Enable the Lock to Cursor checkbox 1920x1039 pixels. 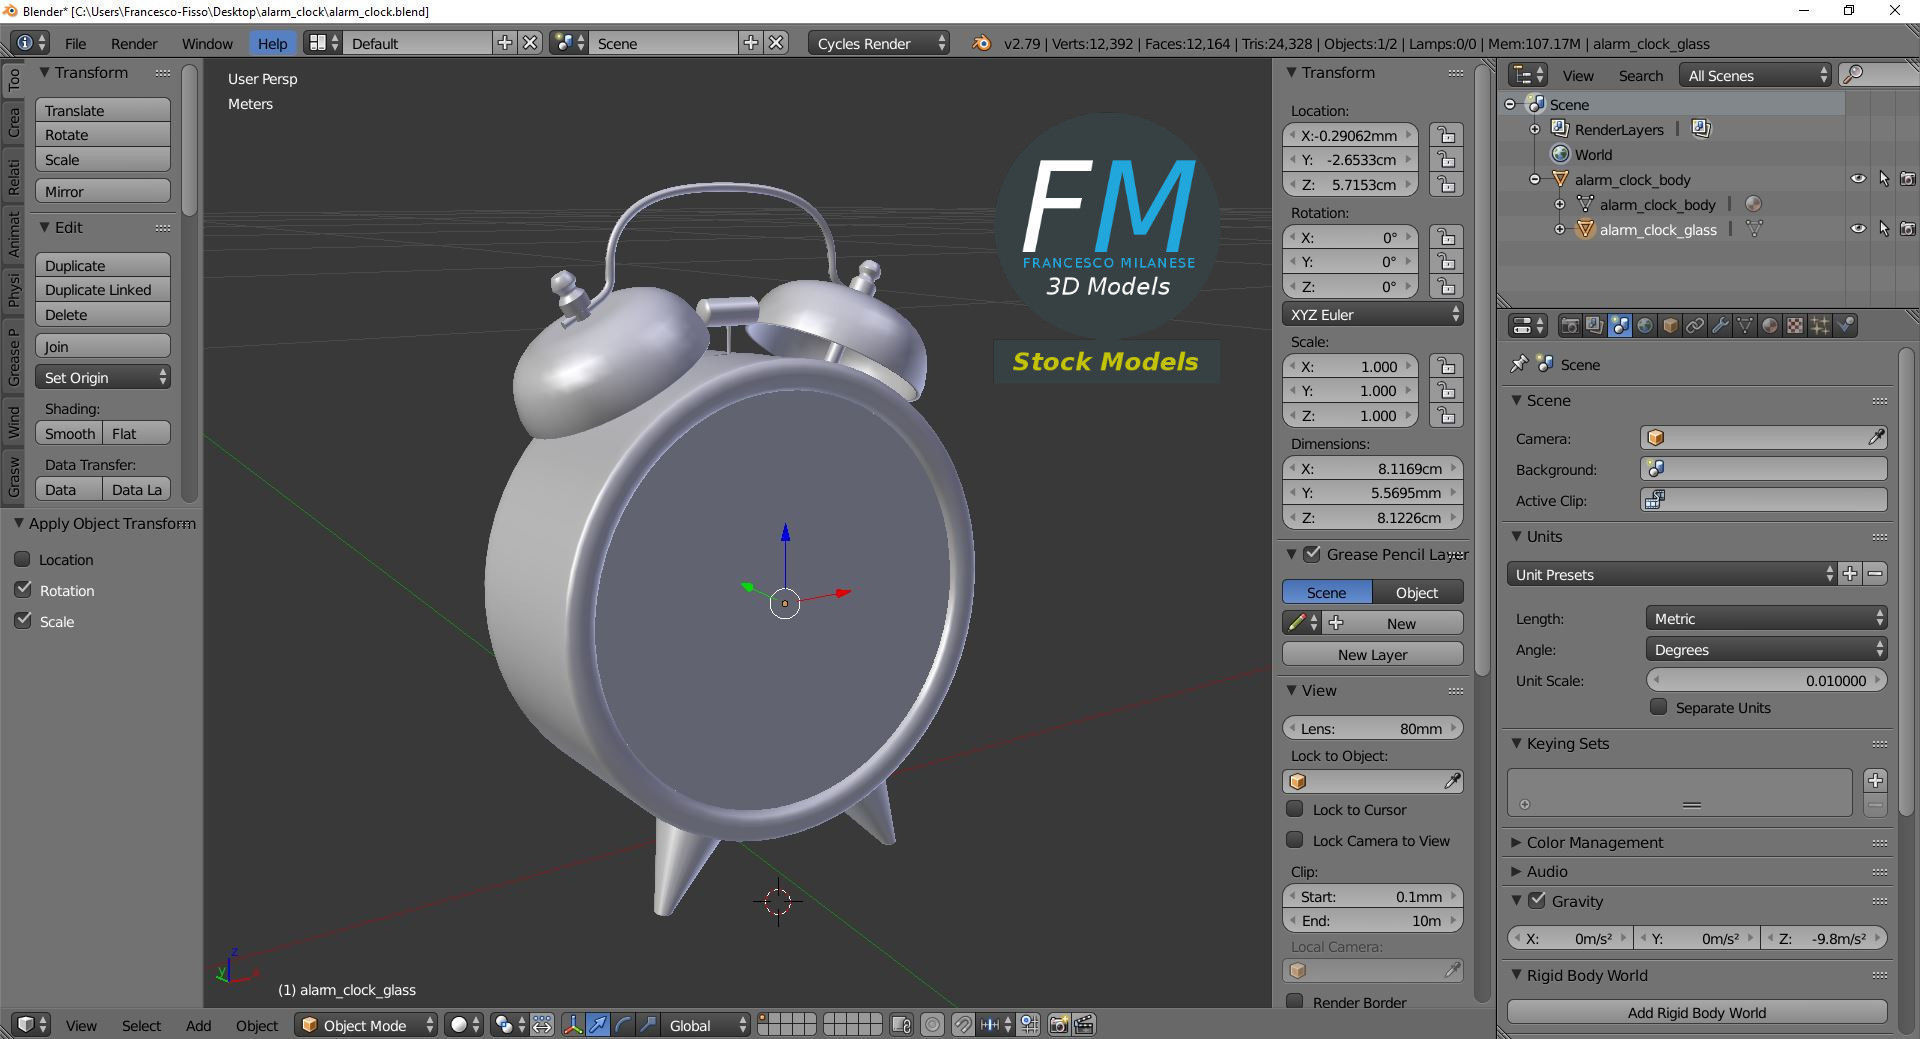tap(1295, 809)
